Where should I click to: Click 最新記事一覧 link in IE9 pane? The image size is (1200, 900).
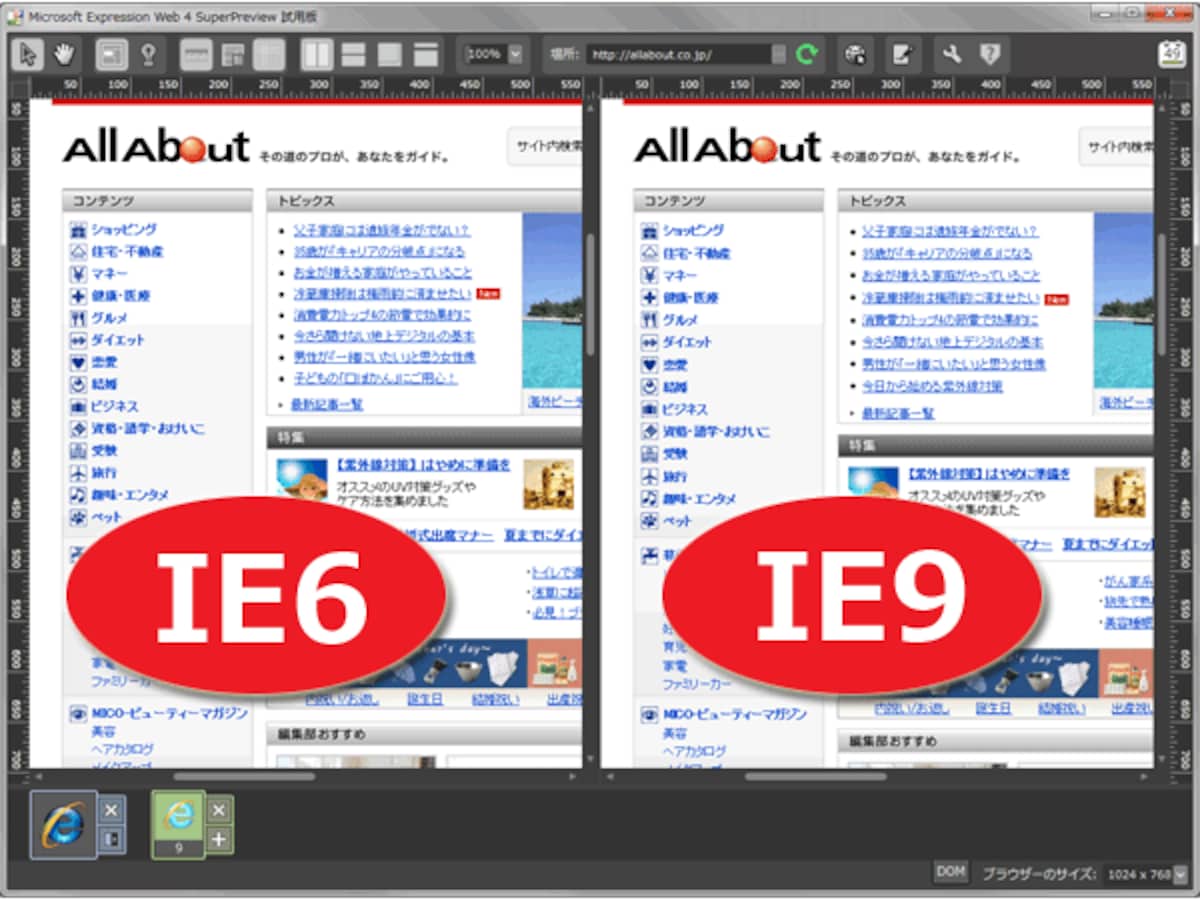click(x=898, y=412)
